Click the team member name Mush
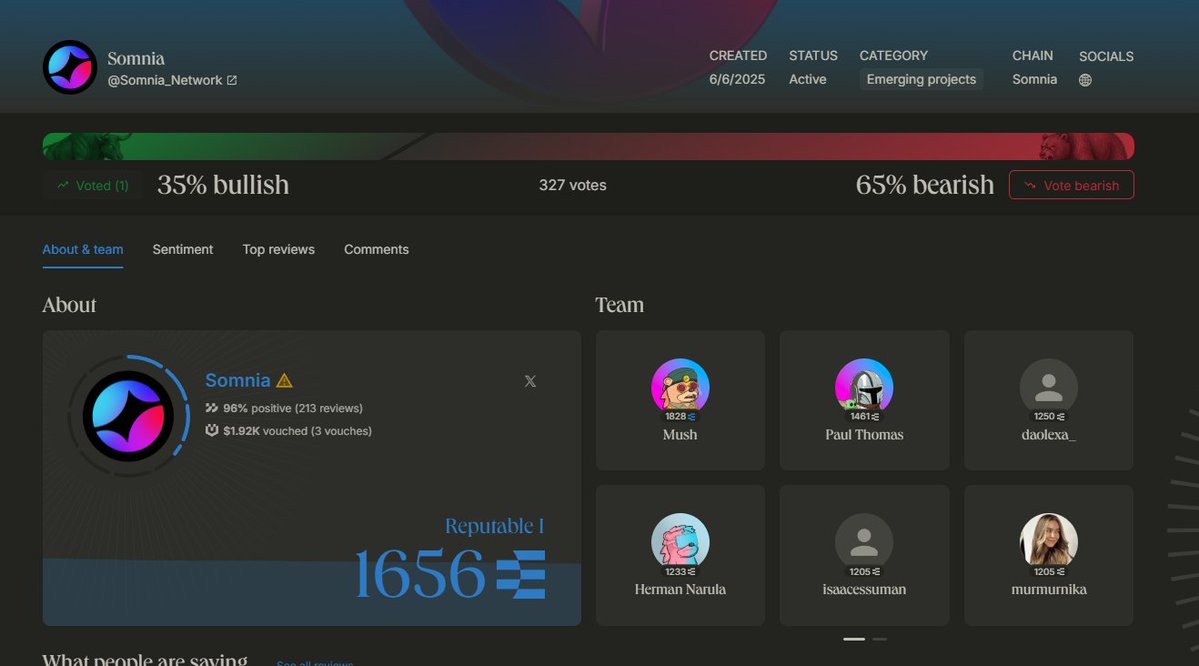The height and width of the screenshot is (666, 1199). tap(680, 435)
